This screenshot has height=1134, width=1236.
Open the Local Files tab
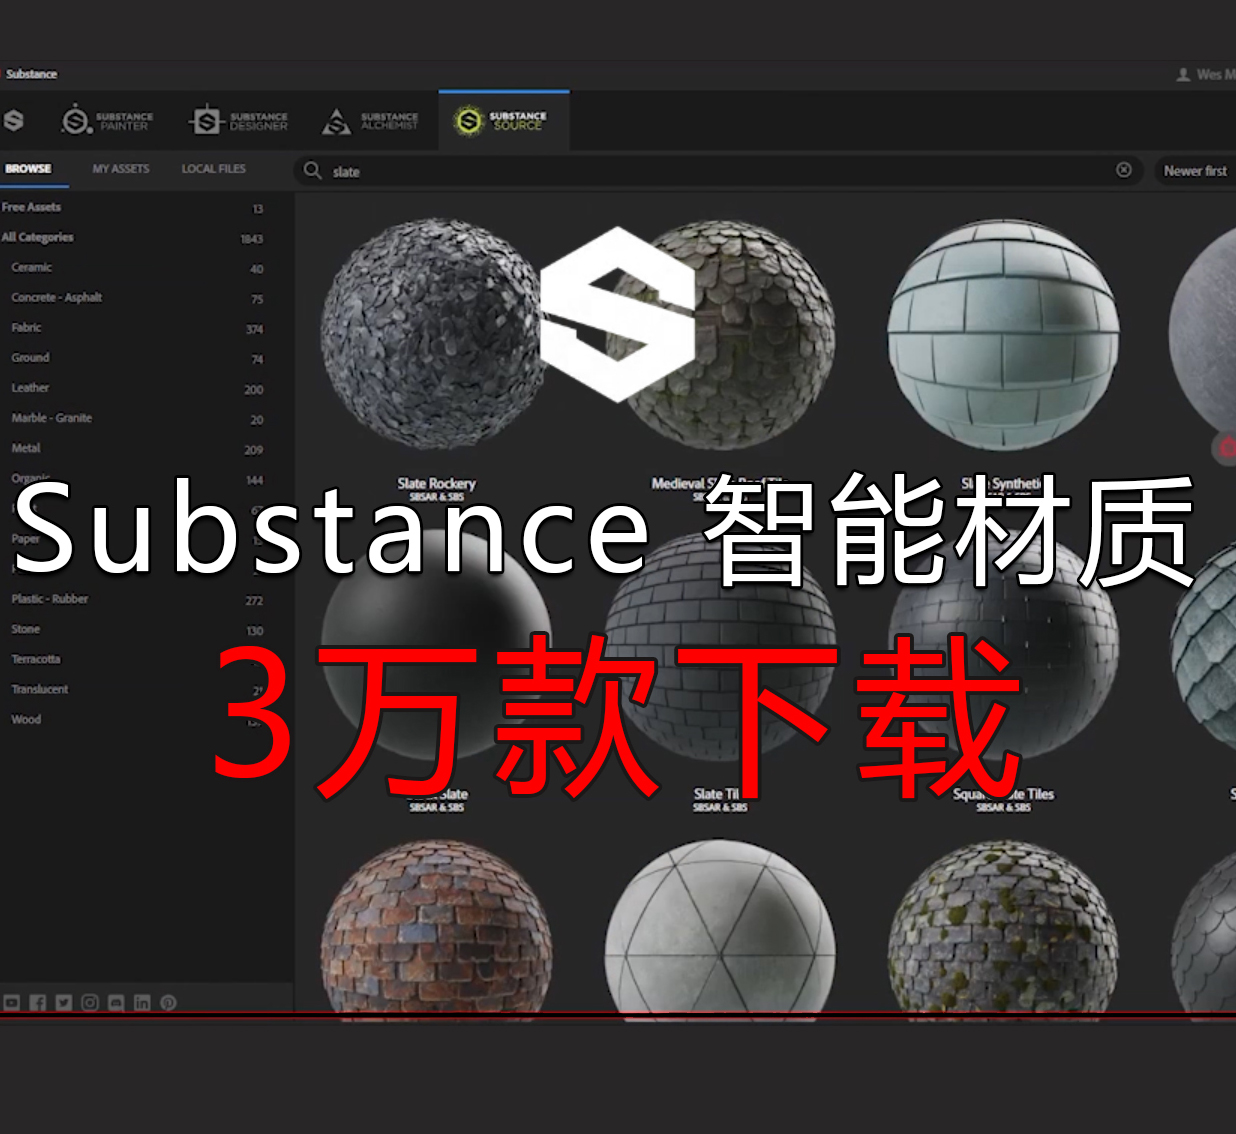click(214, 169)
